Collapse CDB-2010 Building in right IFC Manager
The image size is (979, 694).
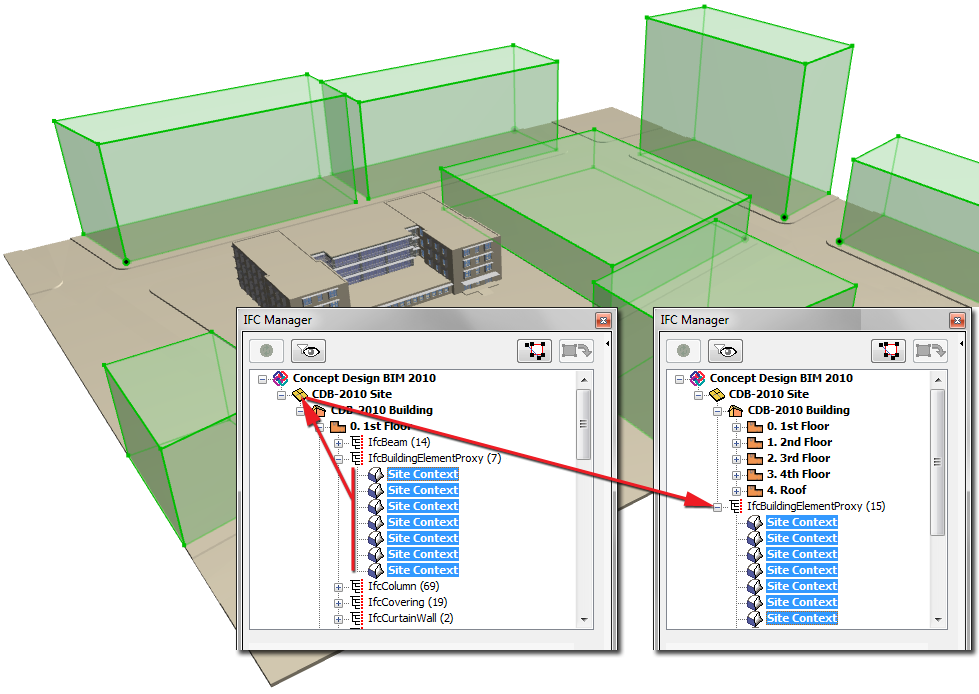[717, 411]
